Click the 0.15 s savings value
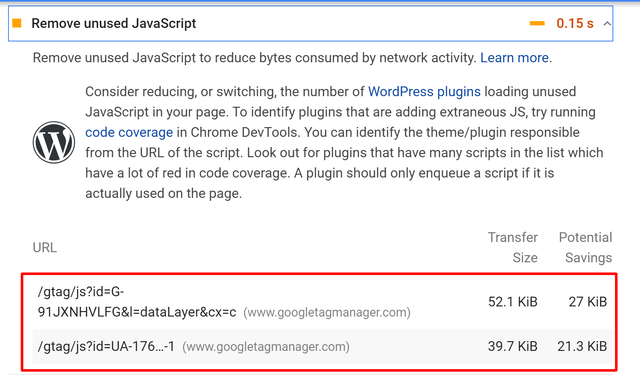 point(575,23)
